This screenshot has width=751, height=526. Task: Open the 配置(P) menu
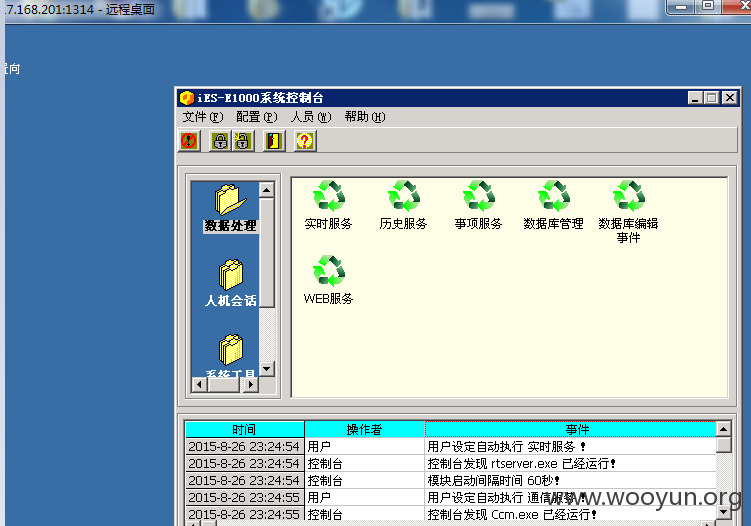click(x=257, y=117)
